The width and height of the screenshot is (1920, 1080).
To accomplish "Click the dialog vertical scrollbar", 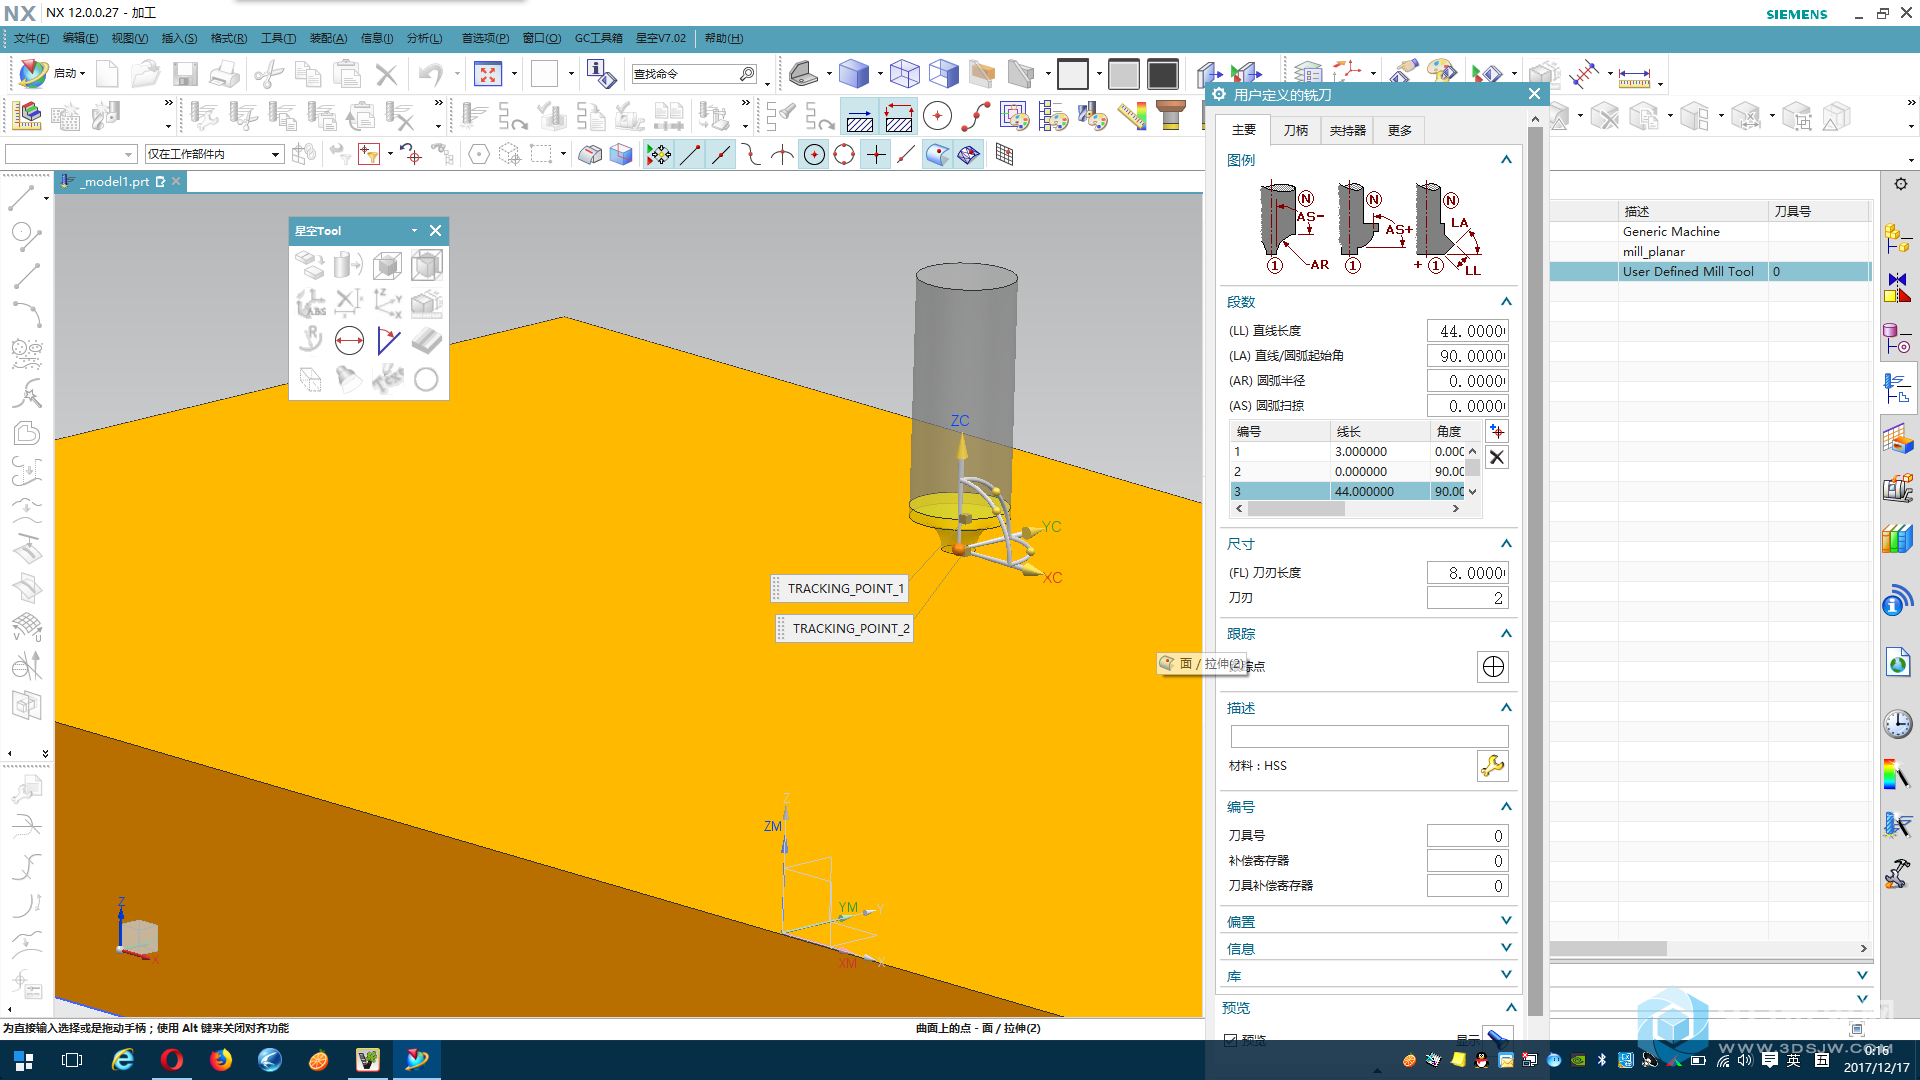I will point(1535,570).
